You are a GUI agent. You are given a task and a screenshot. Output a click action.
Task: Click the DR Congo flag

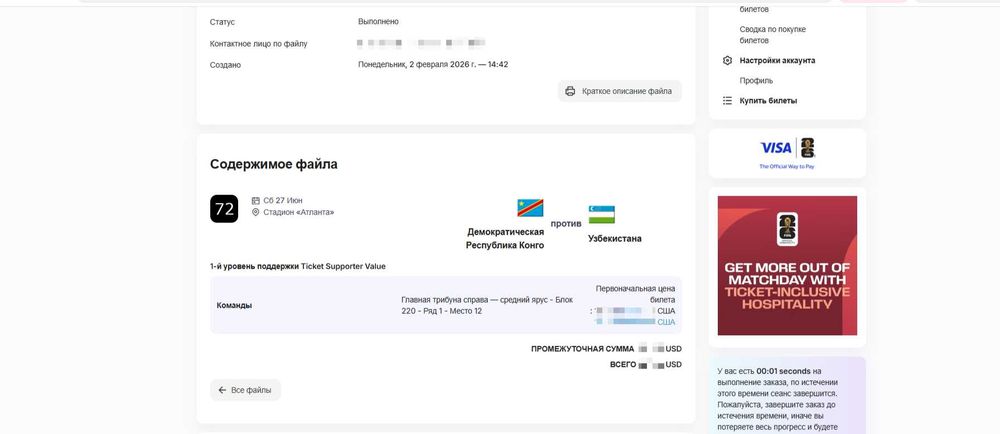[x=530, y=208]
